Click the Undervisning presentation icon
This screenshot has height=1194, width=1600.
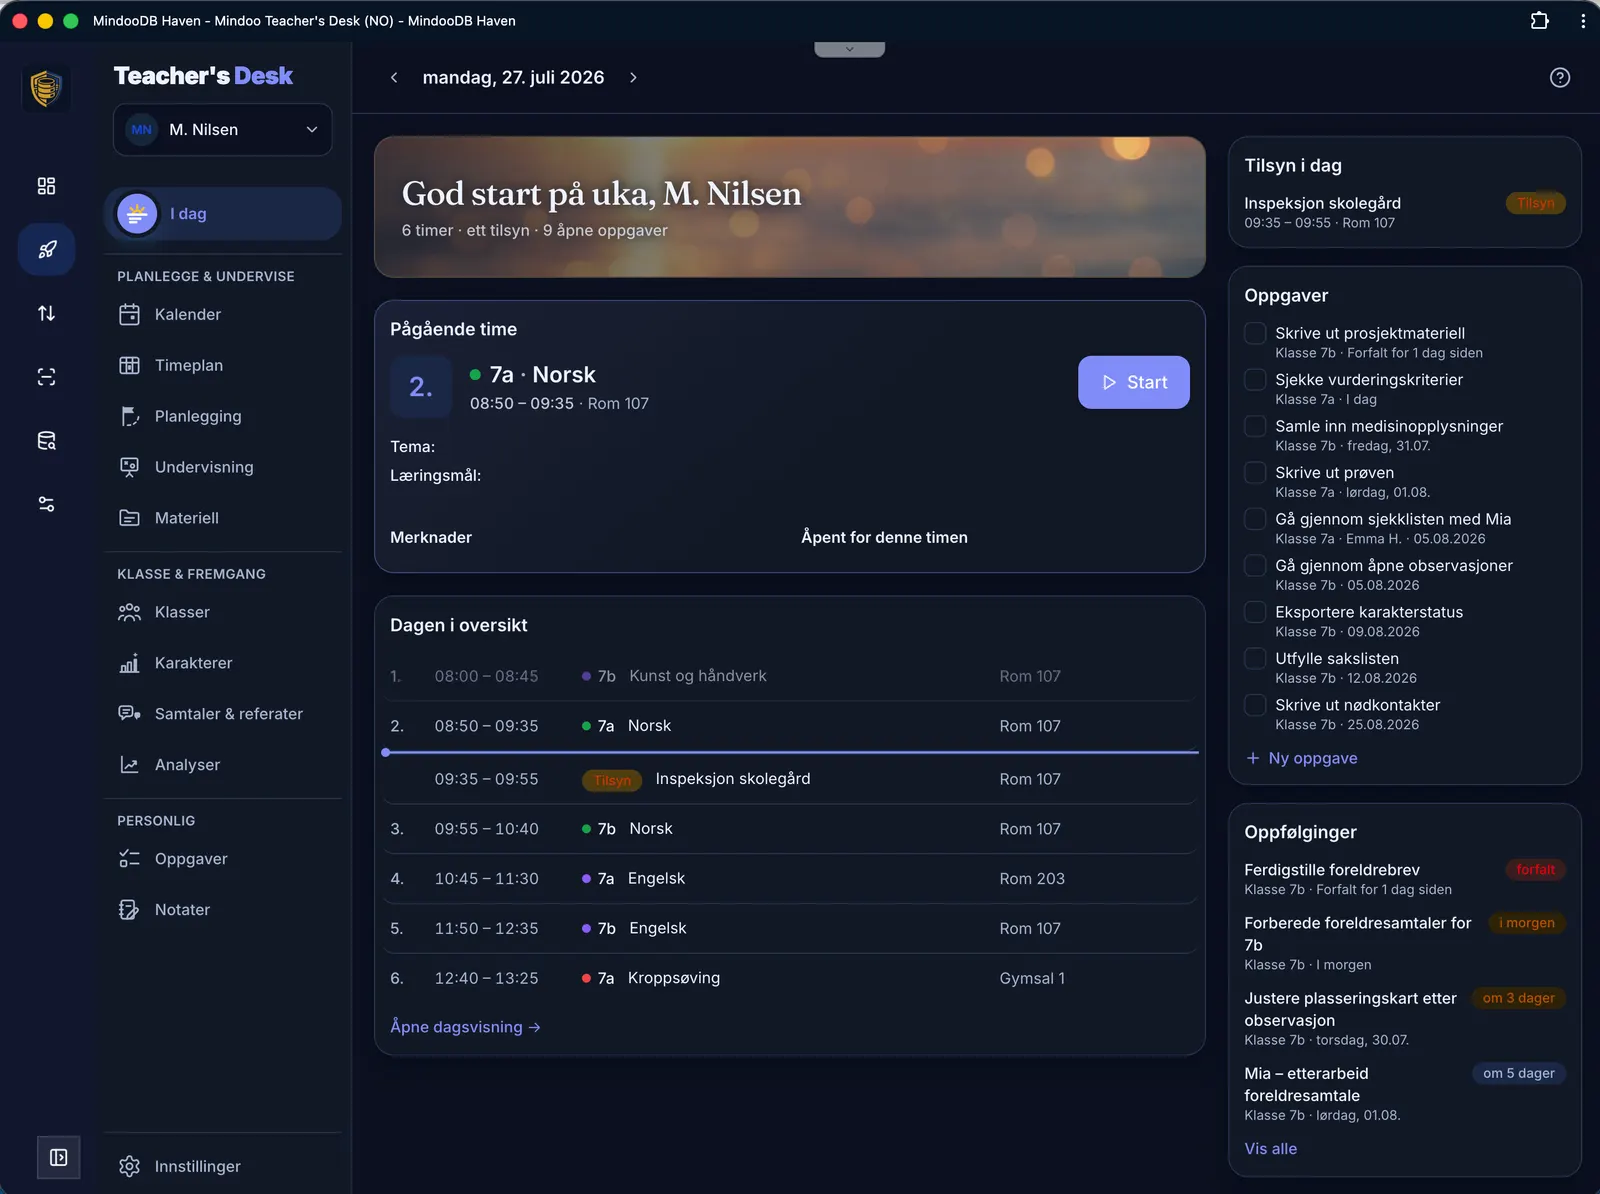tap(129, 468)
